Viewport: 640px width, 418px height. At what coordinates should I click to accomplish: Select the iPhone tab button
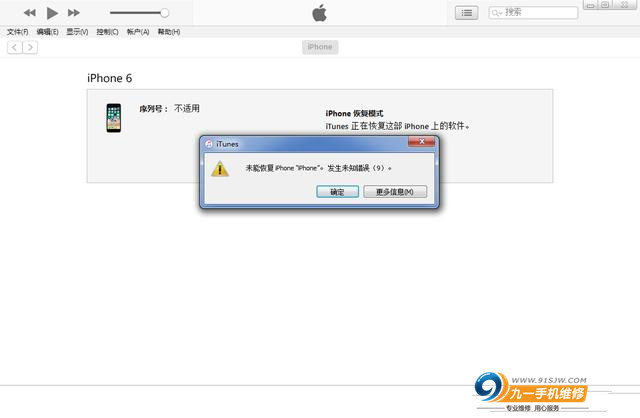320,47
